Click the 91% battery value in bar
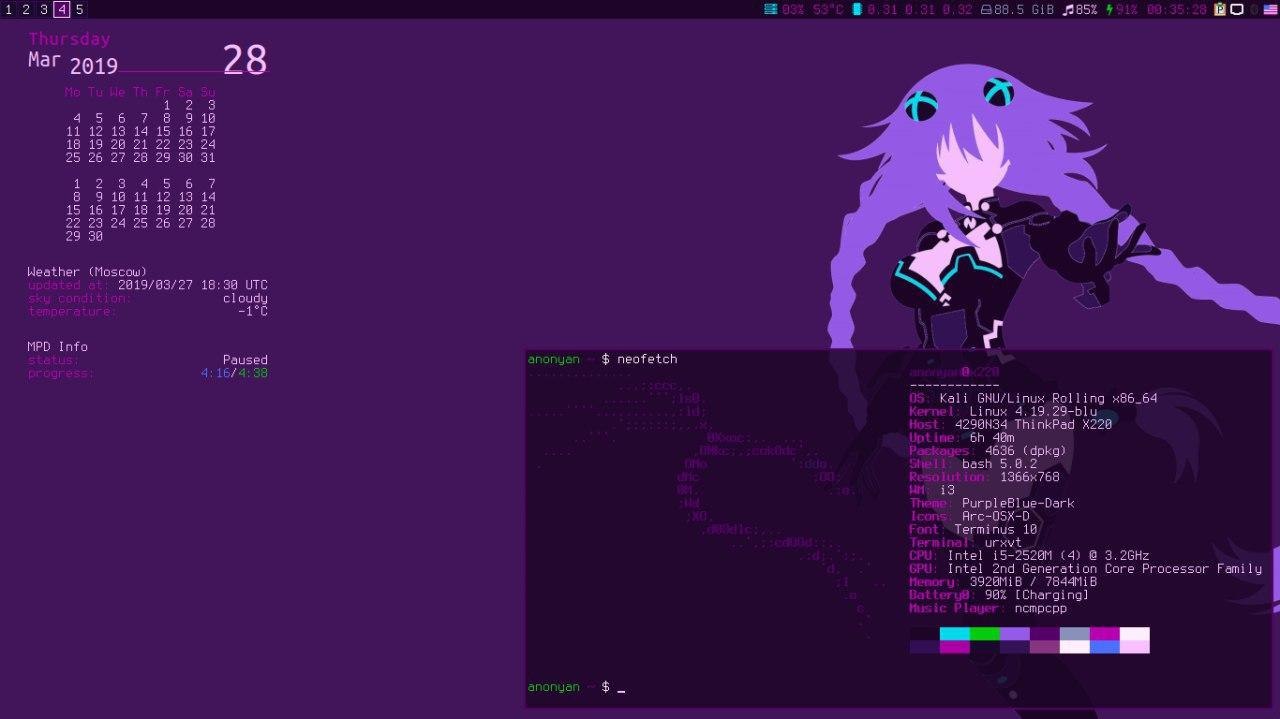The image size is (1280, 719). (1127, 9)
